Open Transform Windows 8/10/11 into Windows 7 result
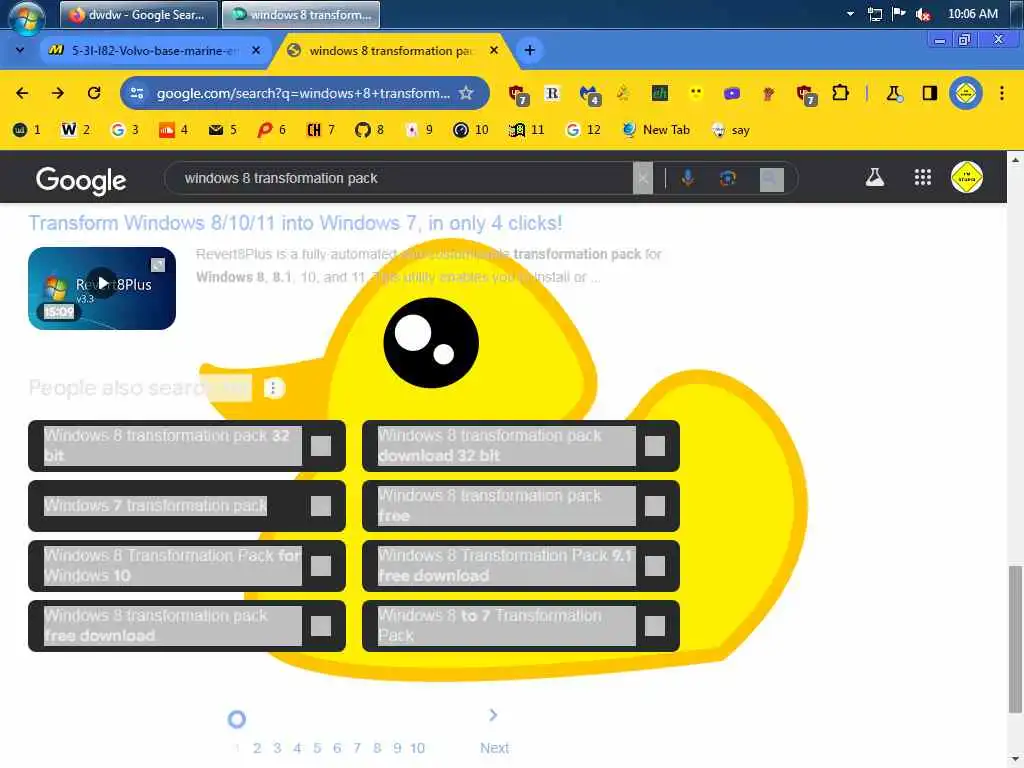The height and width of the screenshot is (768, 1024). [295, 223]
